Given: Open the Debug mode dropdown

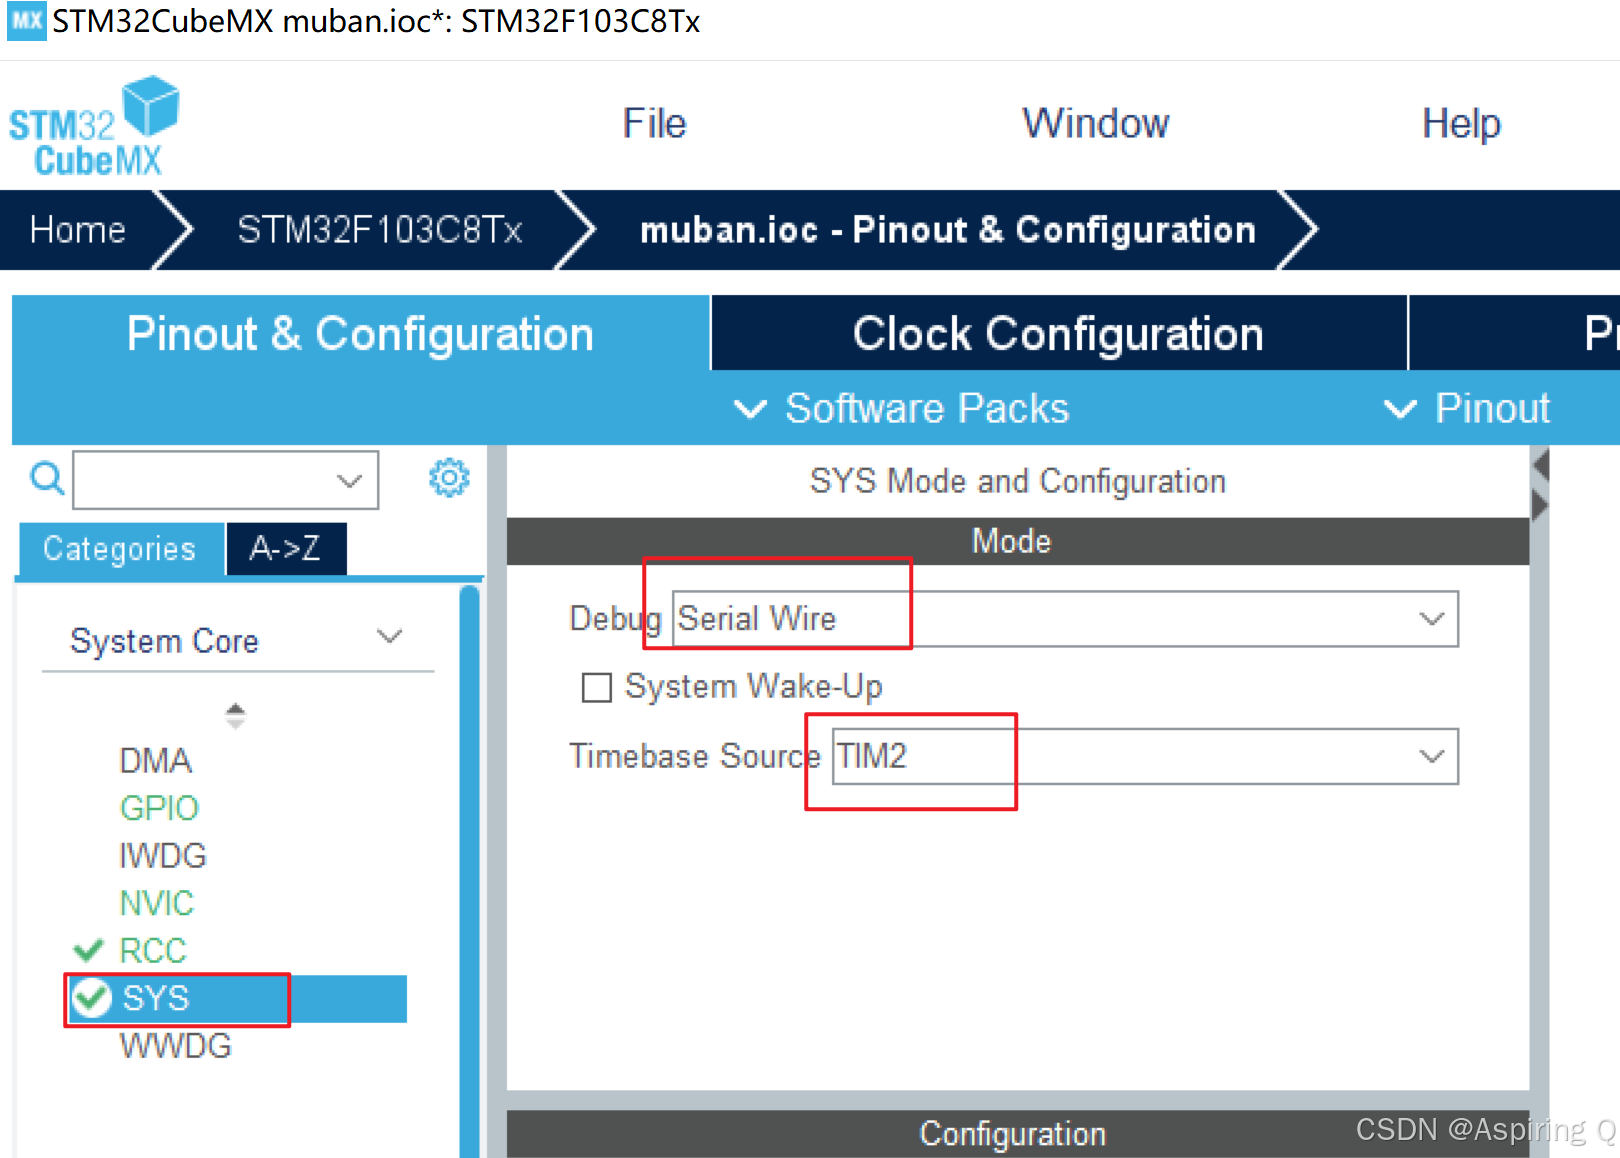Looking at the screenshot, I should tap(1065, 619).
